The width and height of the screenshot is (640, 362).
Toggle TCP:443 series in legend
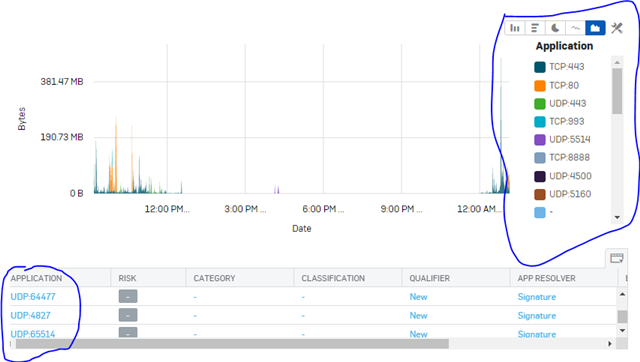click(559, 67)
